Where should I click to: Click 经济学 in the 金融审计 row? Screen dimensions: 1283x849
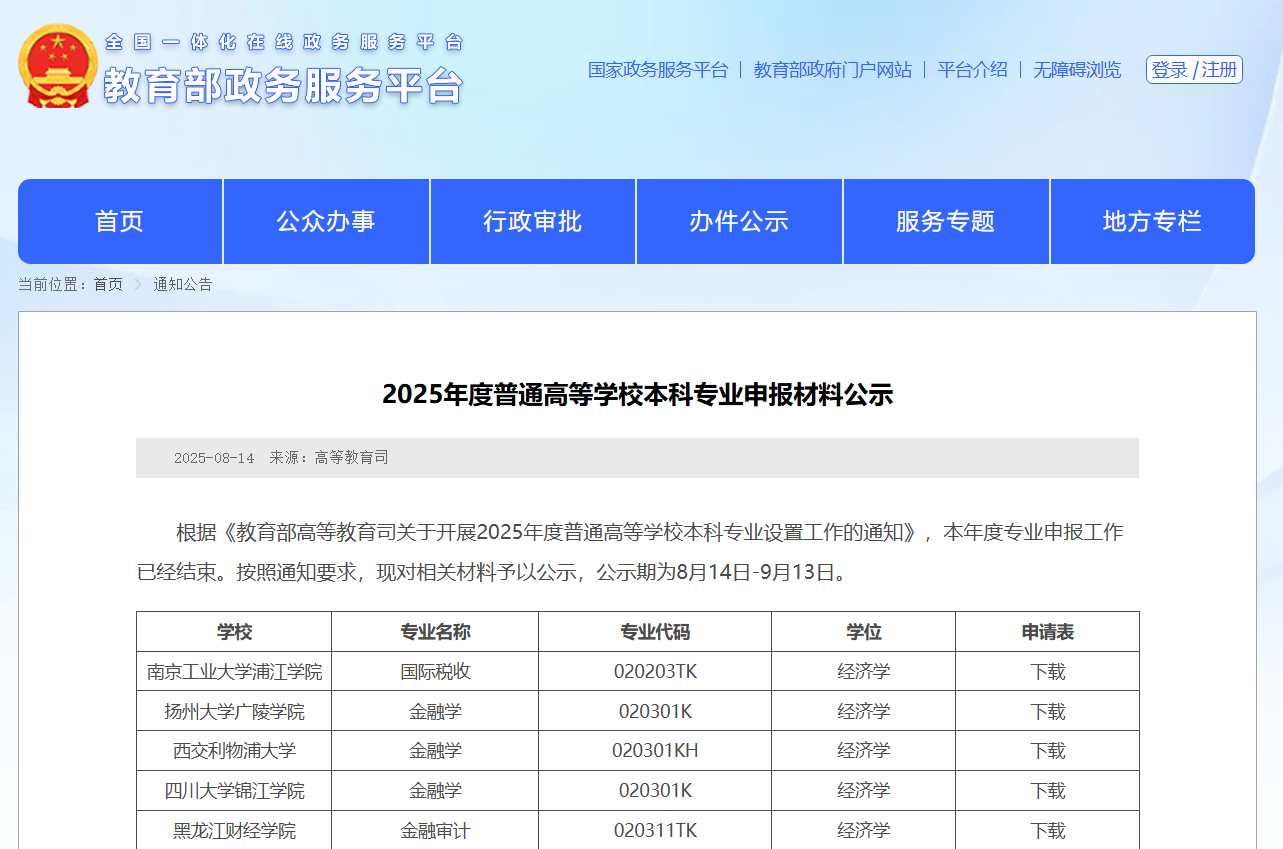tap(864, 831)
